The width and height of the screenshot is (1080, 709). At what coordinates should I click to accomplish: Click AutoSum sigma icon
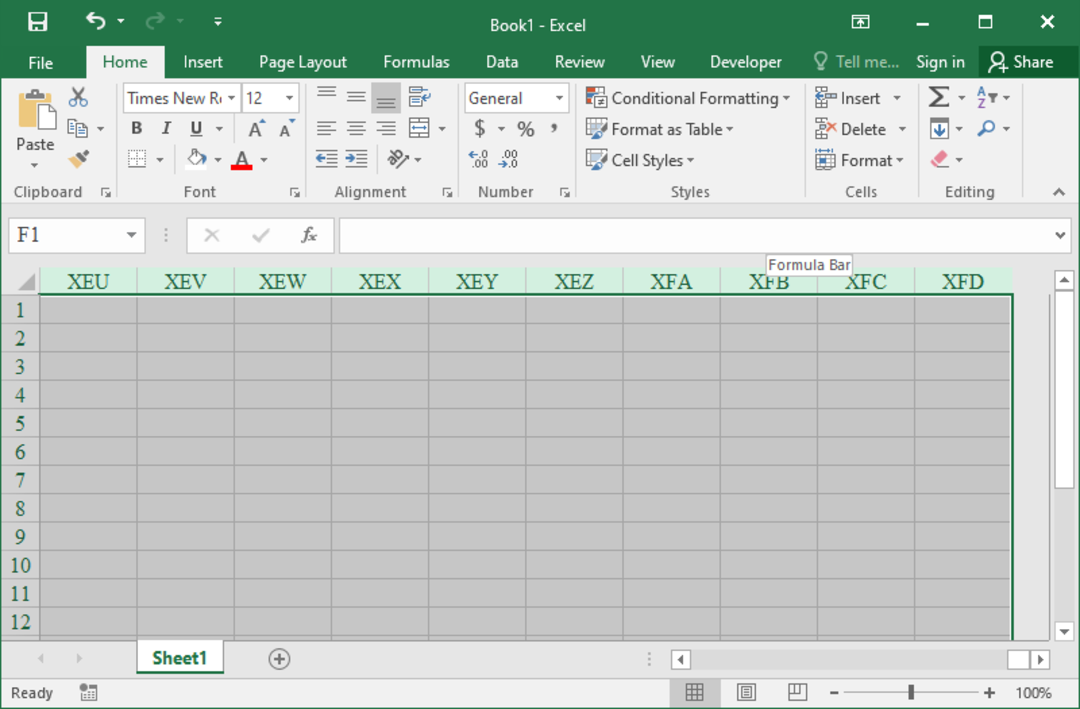[938, 97]
